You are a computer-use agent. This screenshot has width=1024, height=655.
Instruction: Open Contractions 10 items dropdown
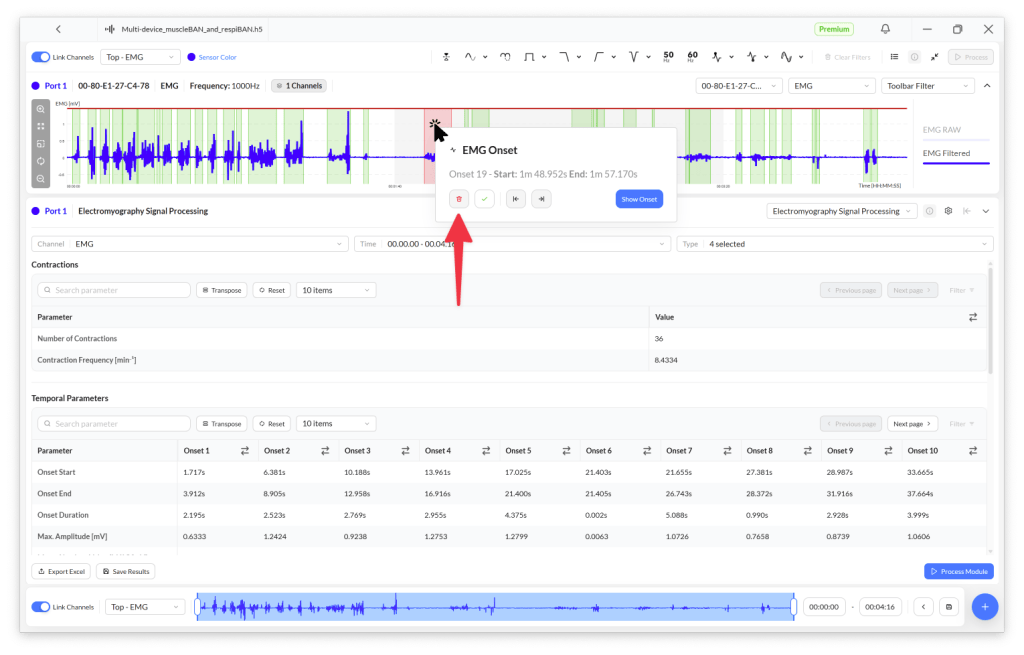(x=336, y=290)
